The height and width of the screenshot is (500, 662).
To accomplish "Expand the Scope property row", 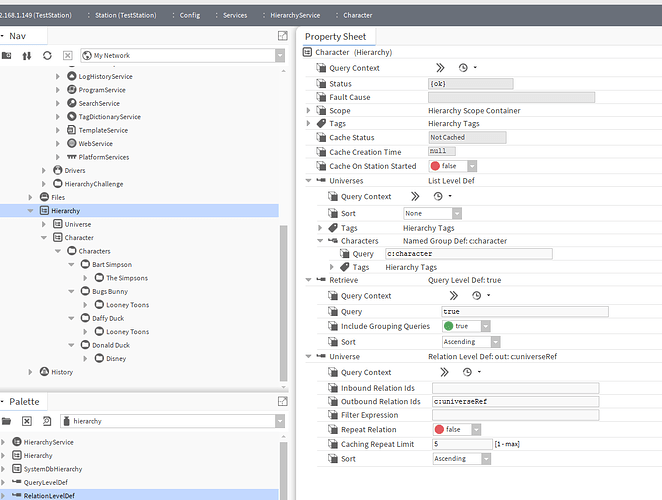I will (x=309, y=110).
